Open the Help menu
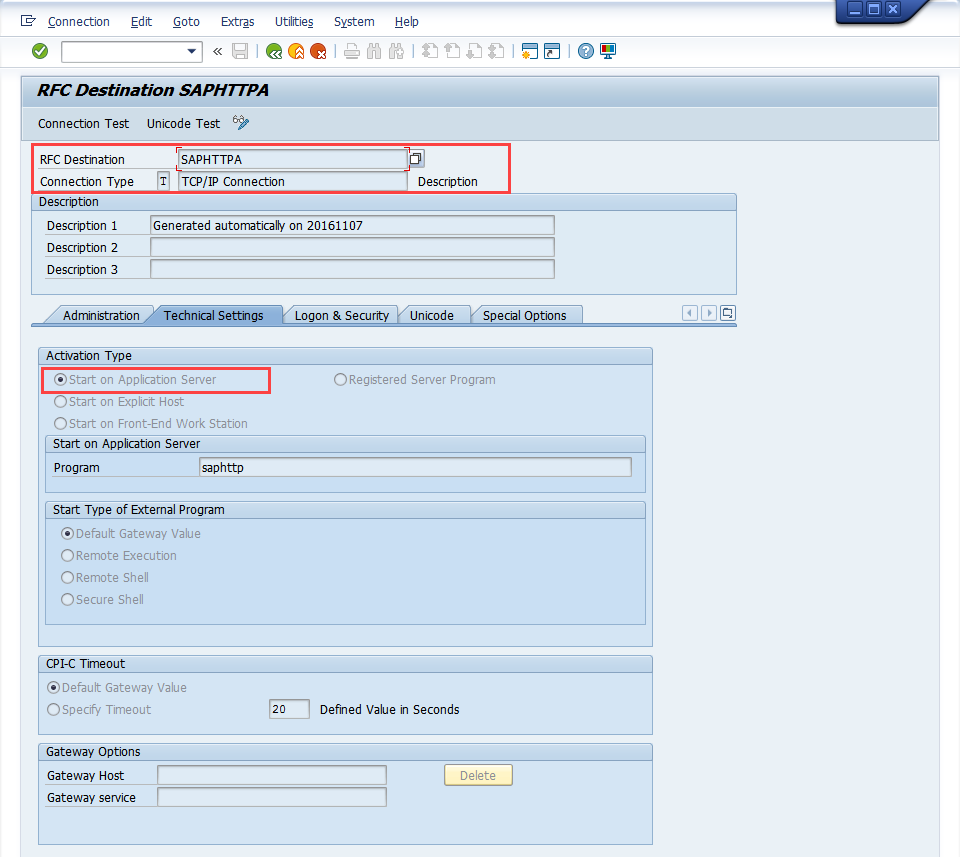The width and height of the screenshot is (960, 857). 407,22
